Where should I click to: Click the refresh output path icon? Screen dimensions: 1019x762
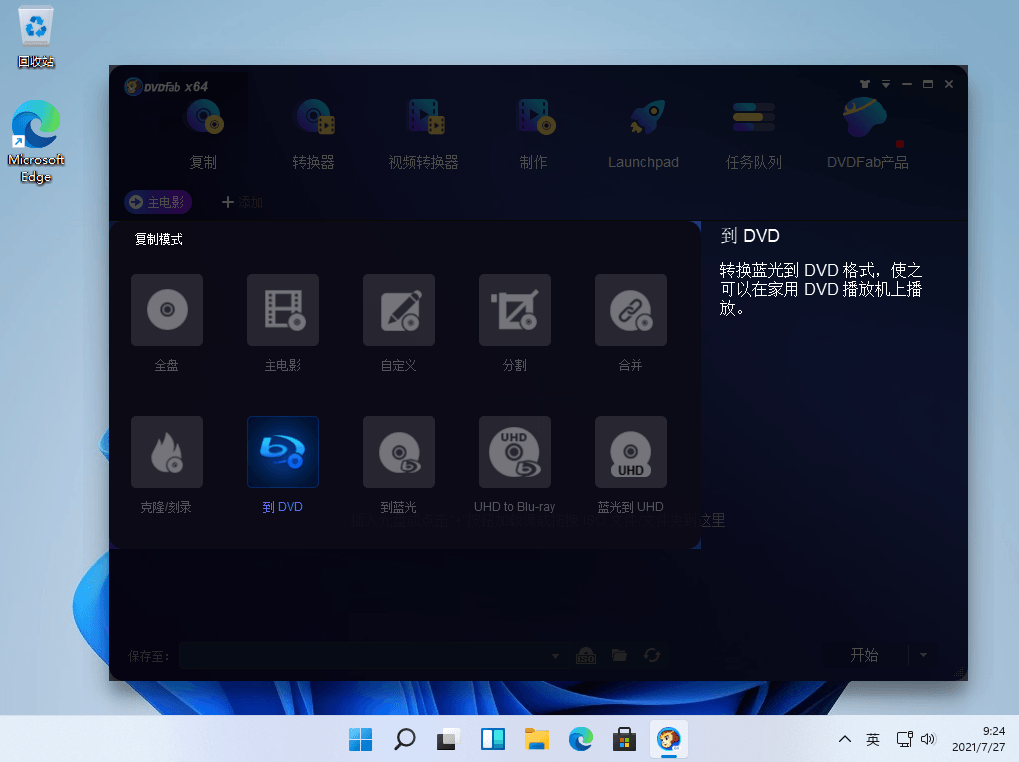click(652, 655)
